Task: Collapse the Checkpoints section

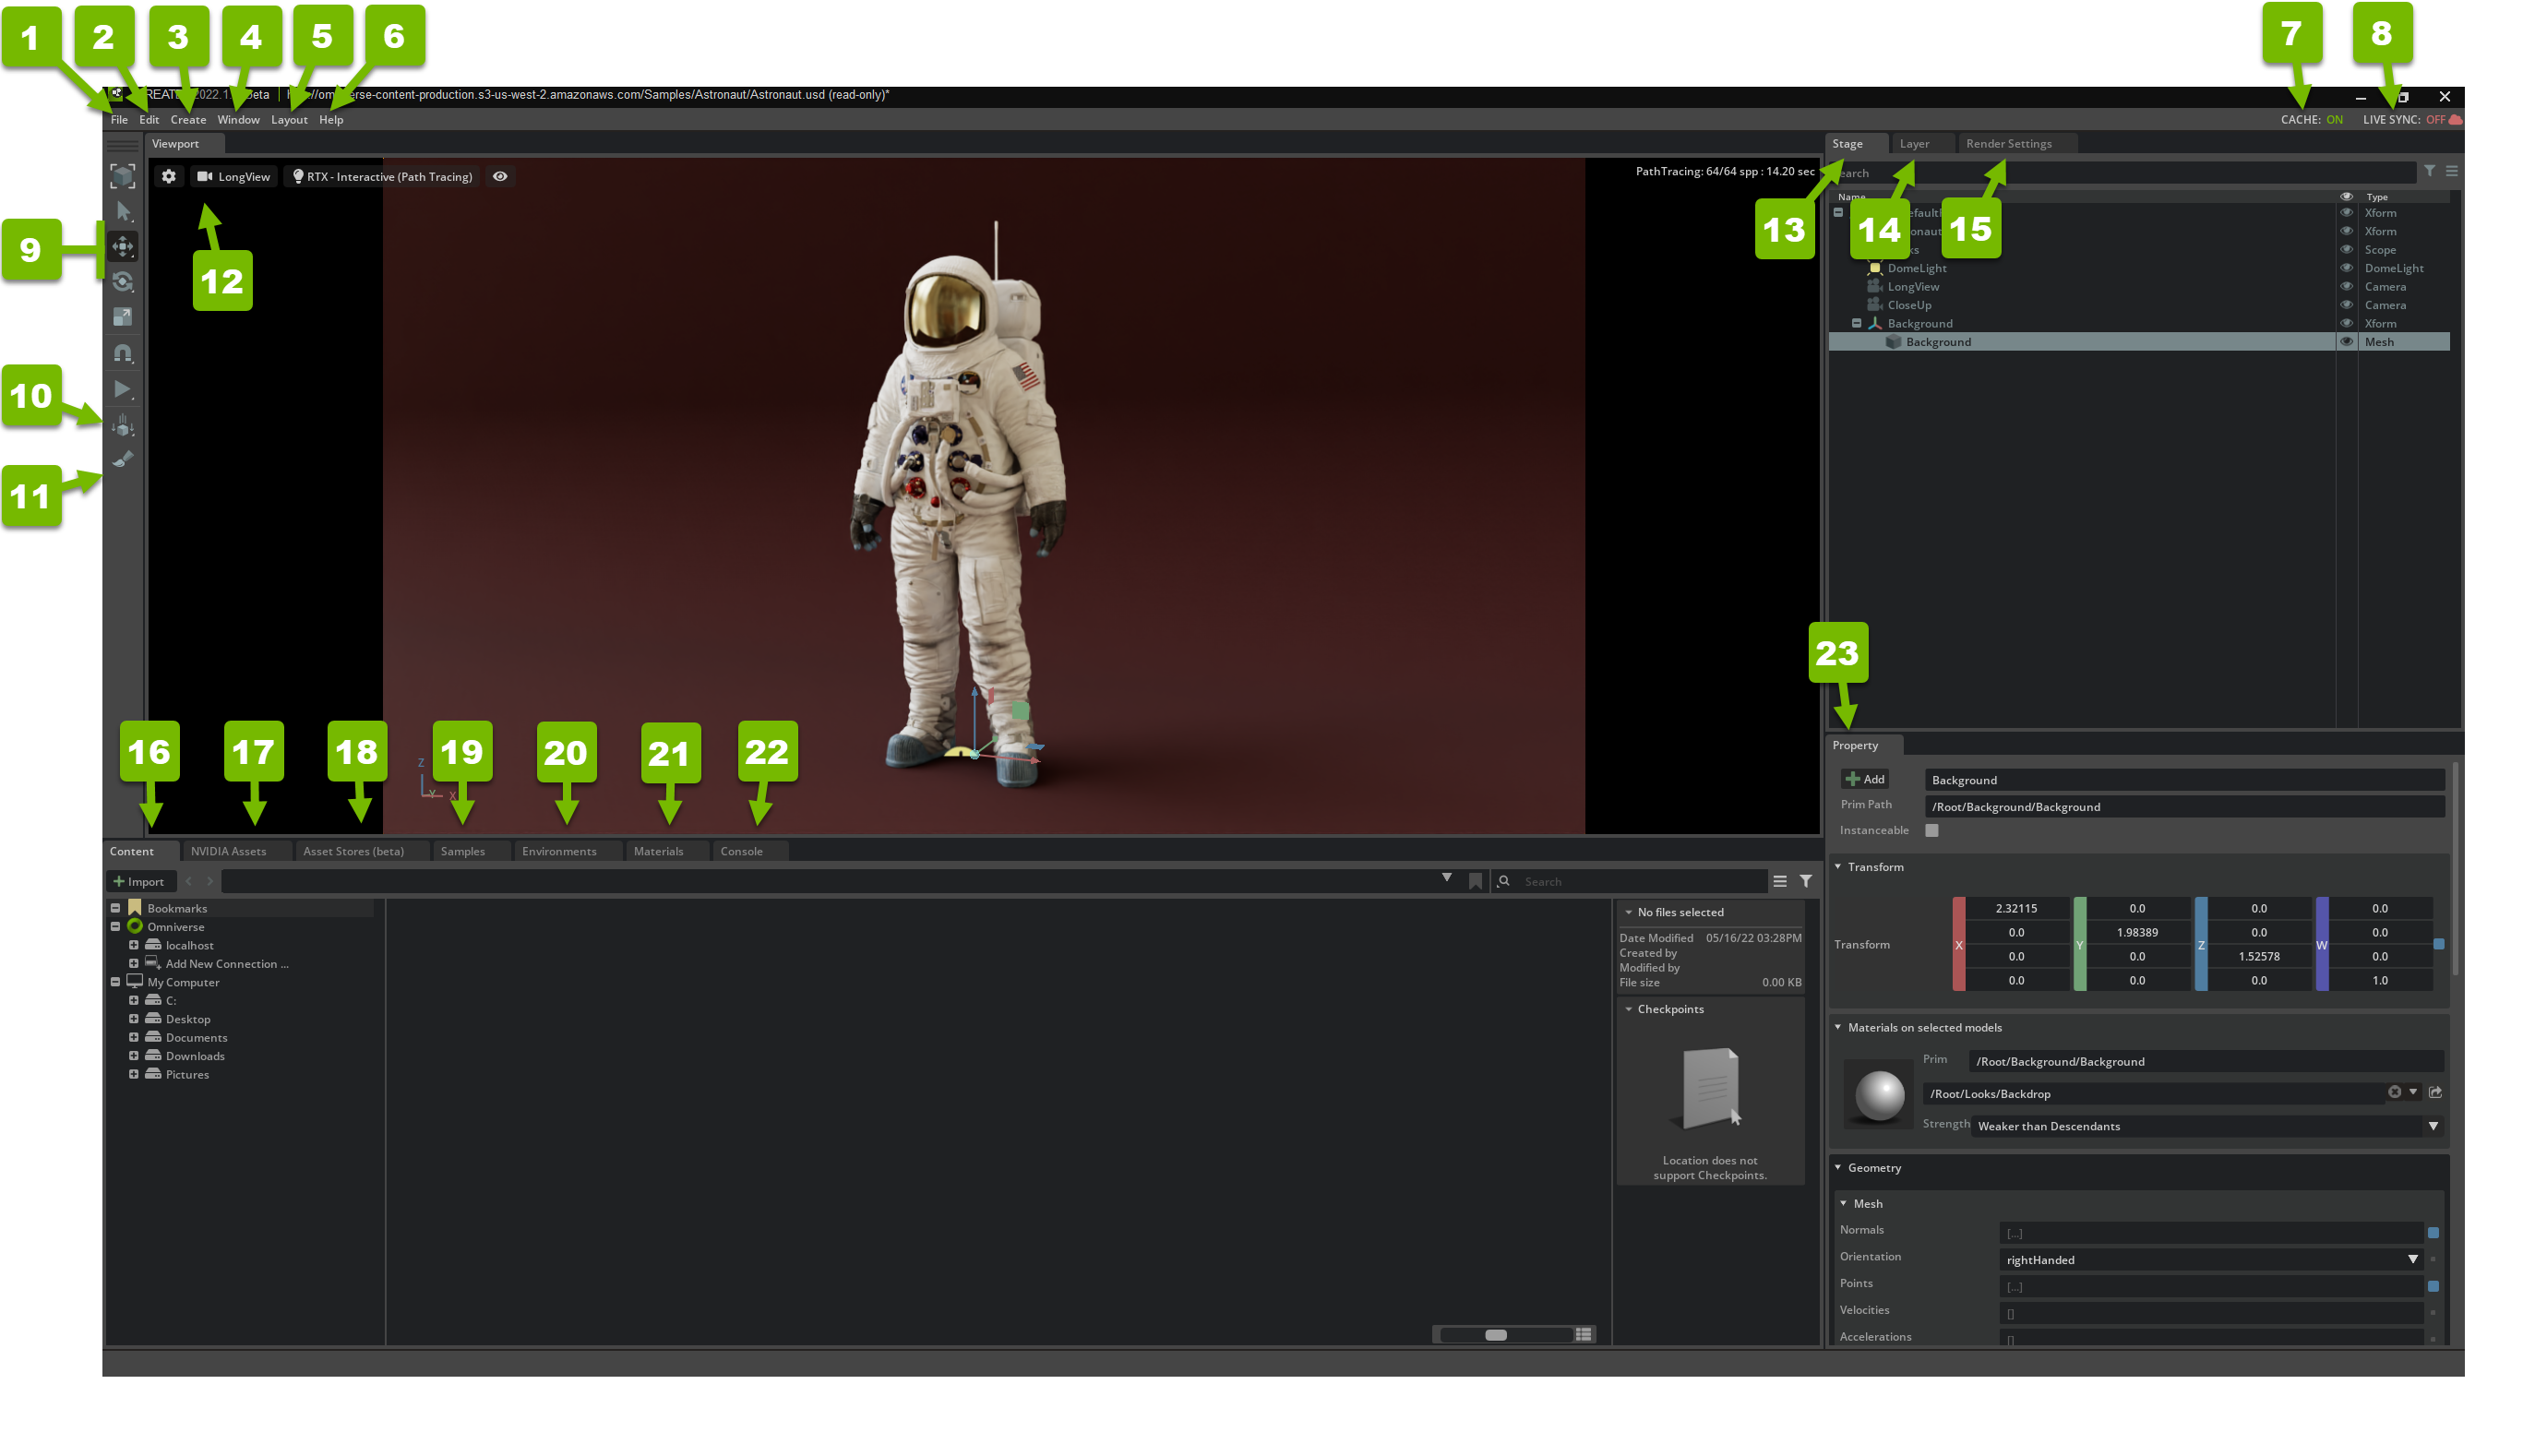Action: [1629, 1010]
